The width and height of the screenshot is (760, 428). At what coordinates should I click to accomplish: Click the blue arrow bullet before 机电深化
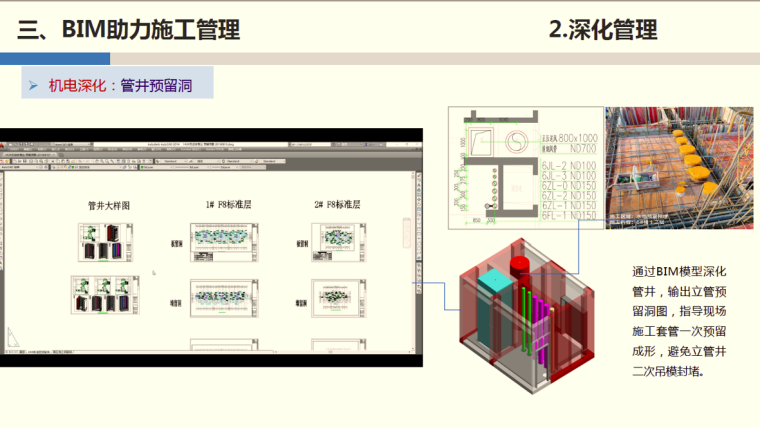point(33,86)
